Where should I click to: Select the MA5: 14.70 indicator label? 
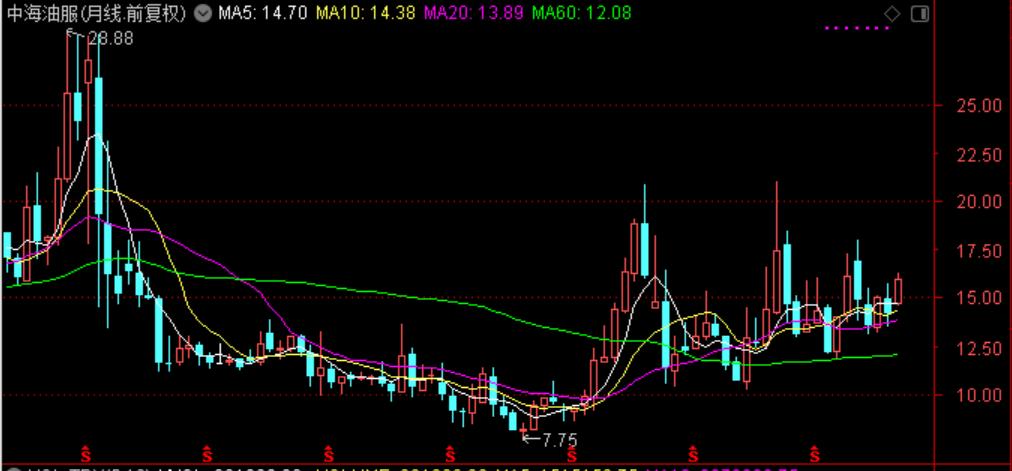[x=263, y=13]
